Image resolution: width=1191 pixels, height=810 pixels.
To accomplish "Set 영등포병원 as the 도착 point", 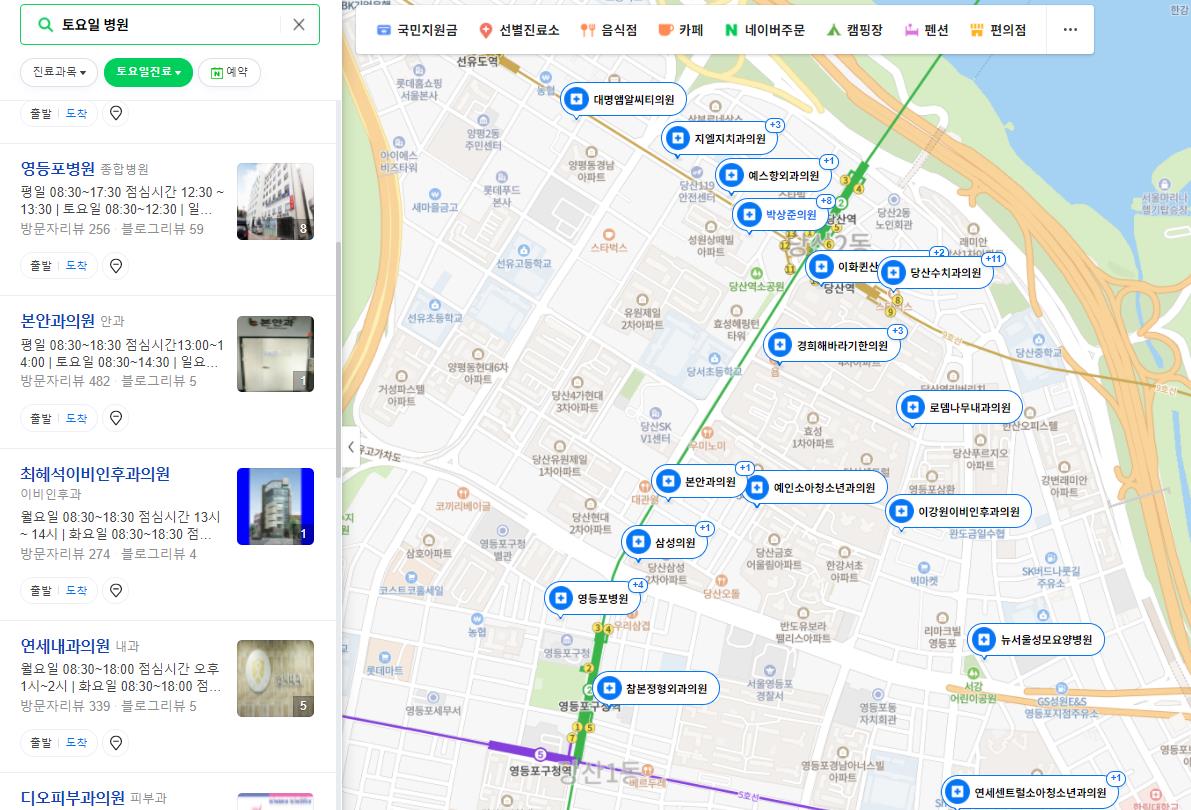I will coord(77,266).
